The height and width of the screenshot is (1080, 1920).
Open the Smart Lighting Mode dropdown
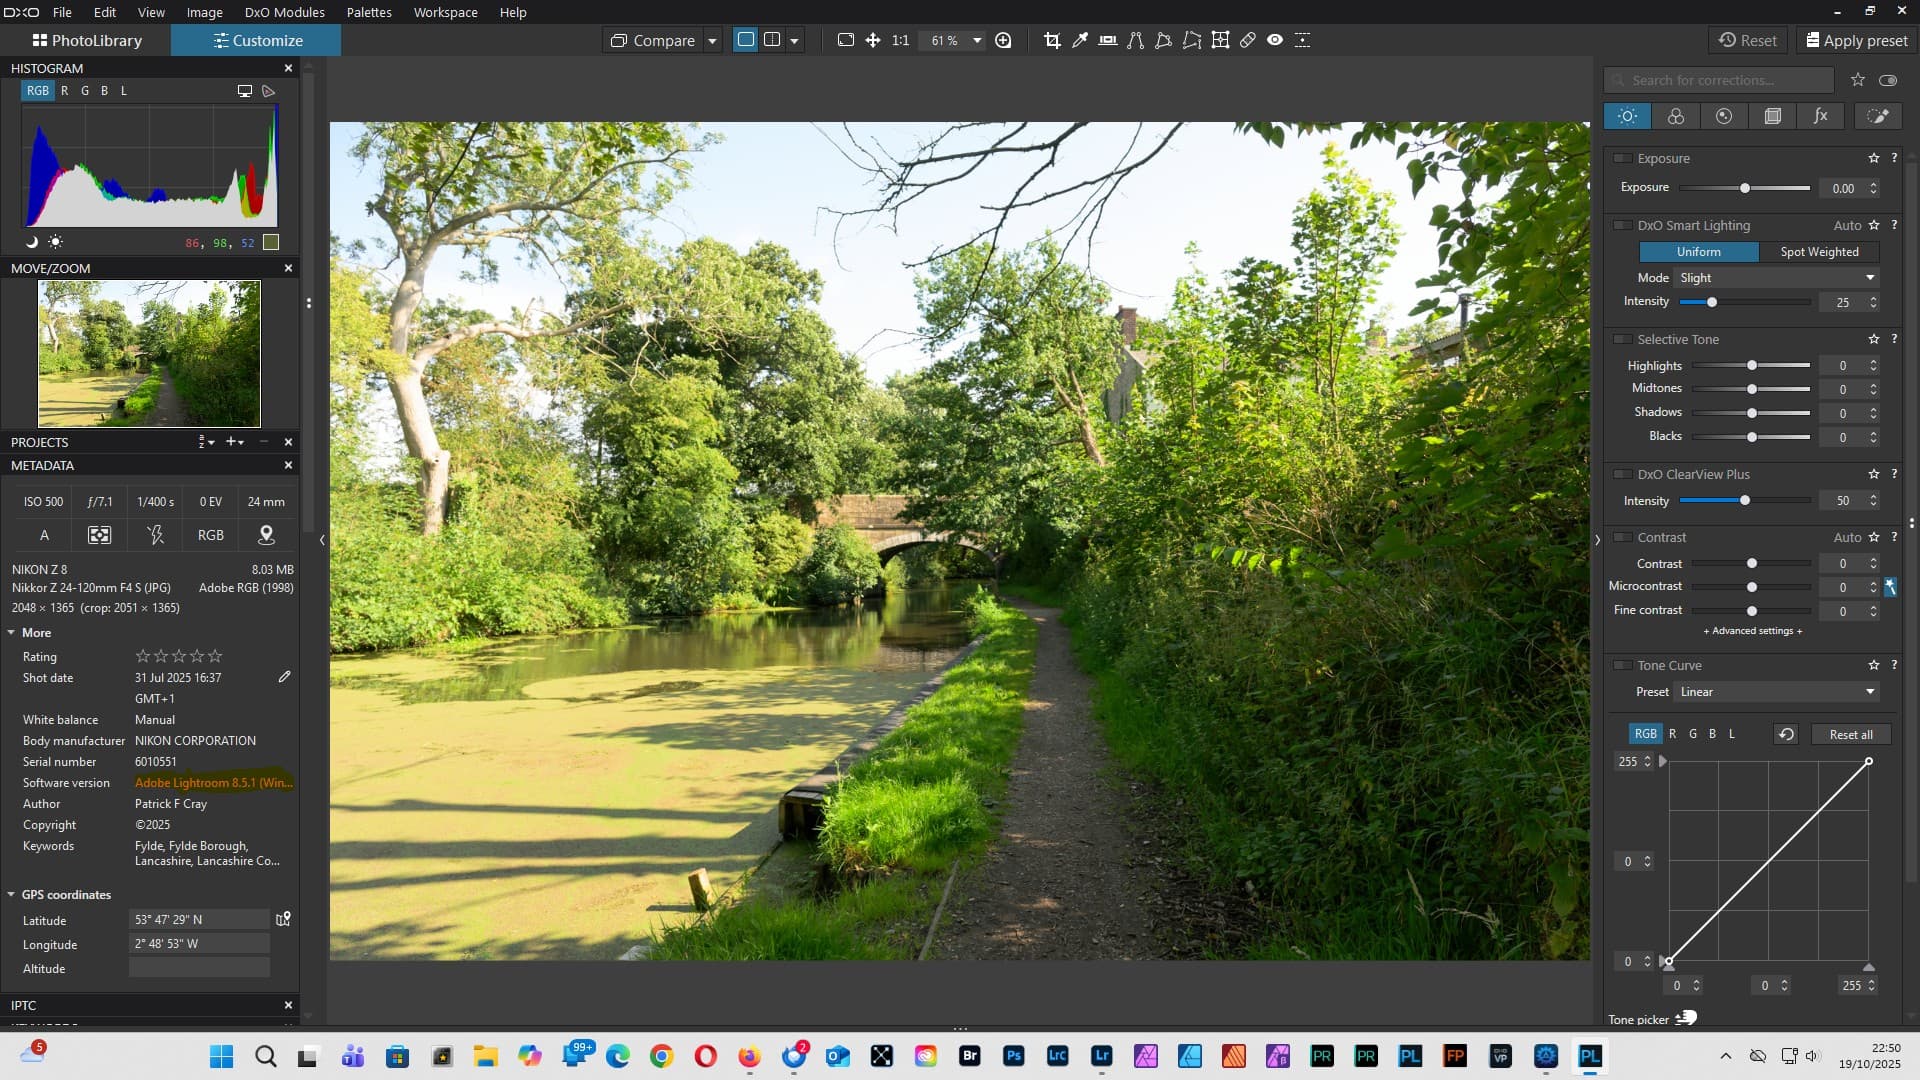(1777, 278)
